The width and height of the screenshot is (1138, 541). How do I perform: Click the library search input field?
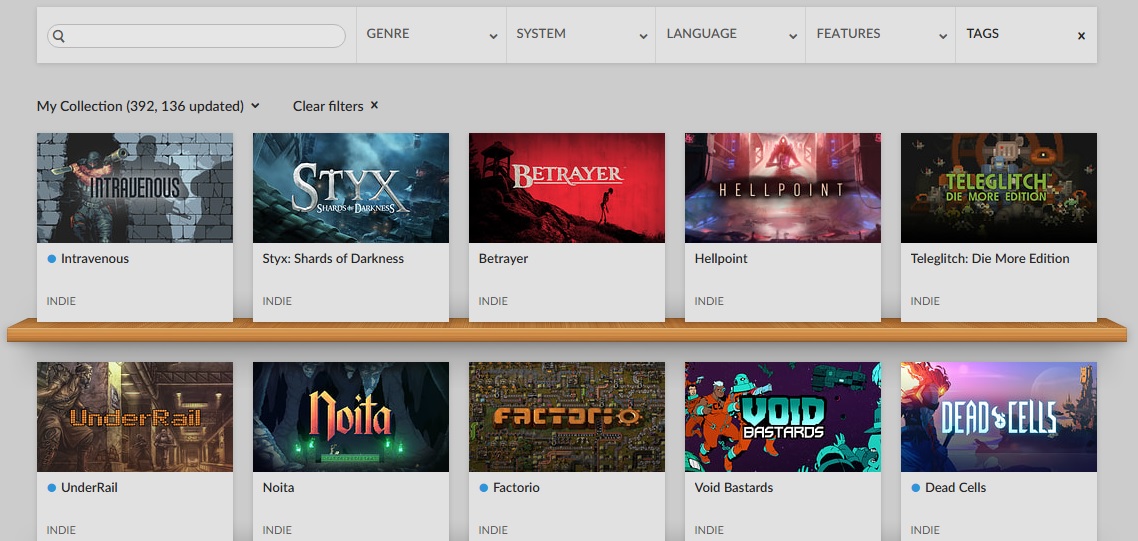tap(196, 36)
